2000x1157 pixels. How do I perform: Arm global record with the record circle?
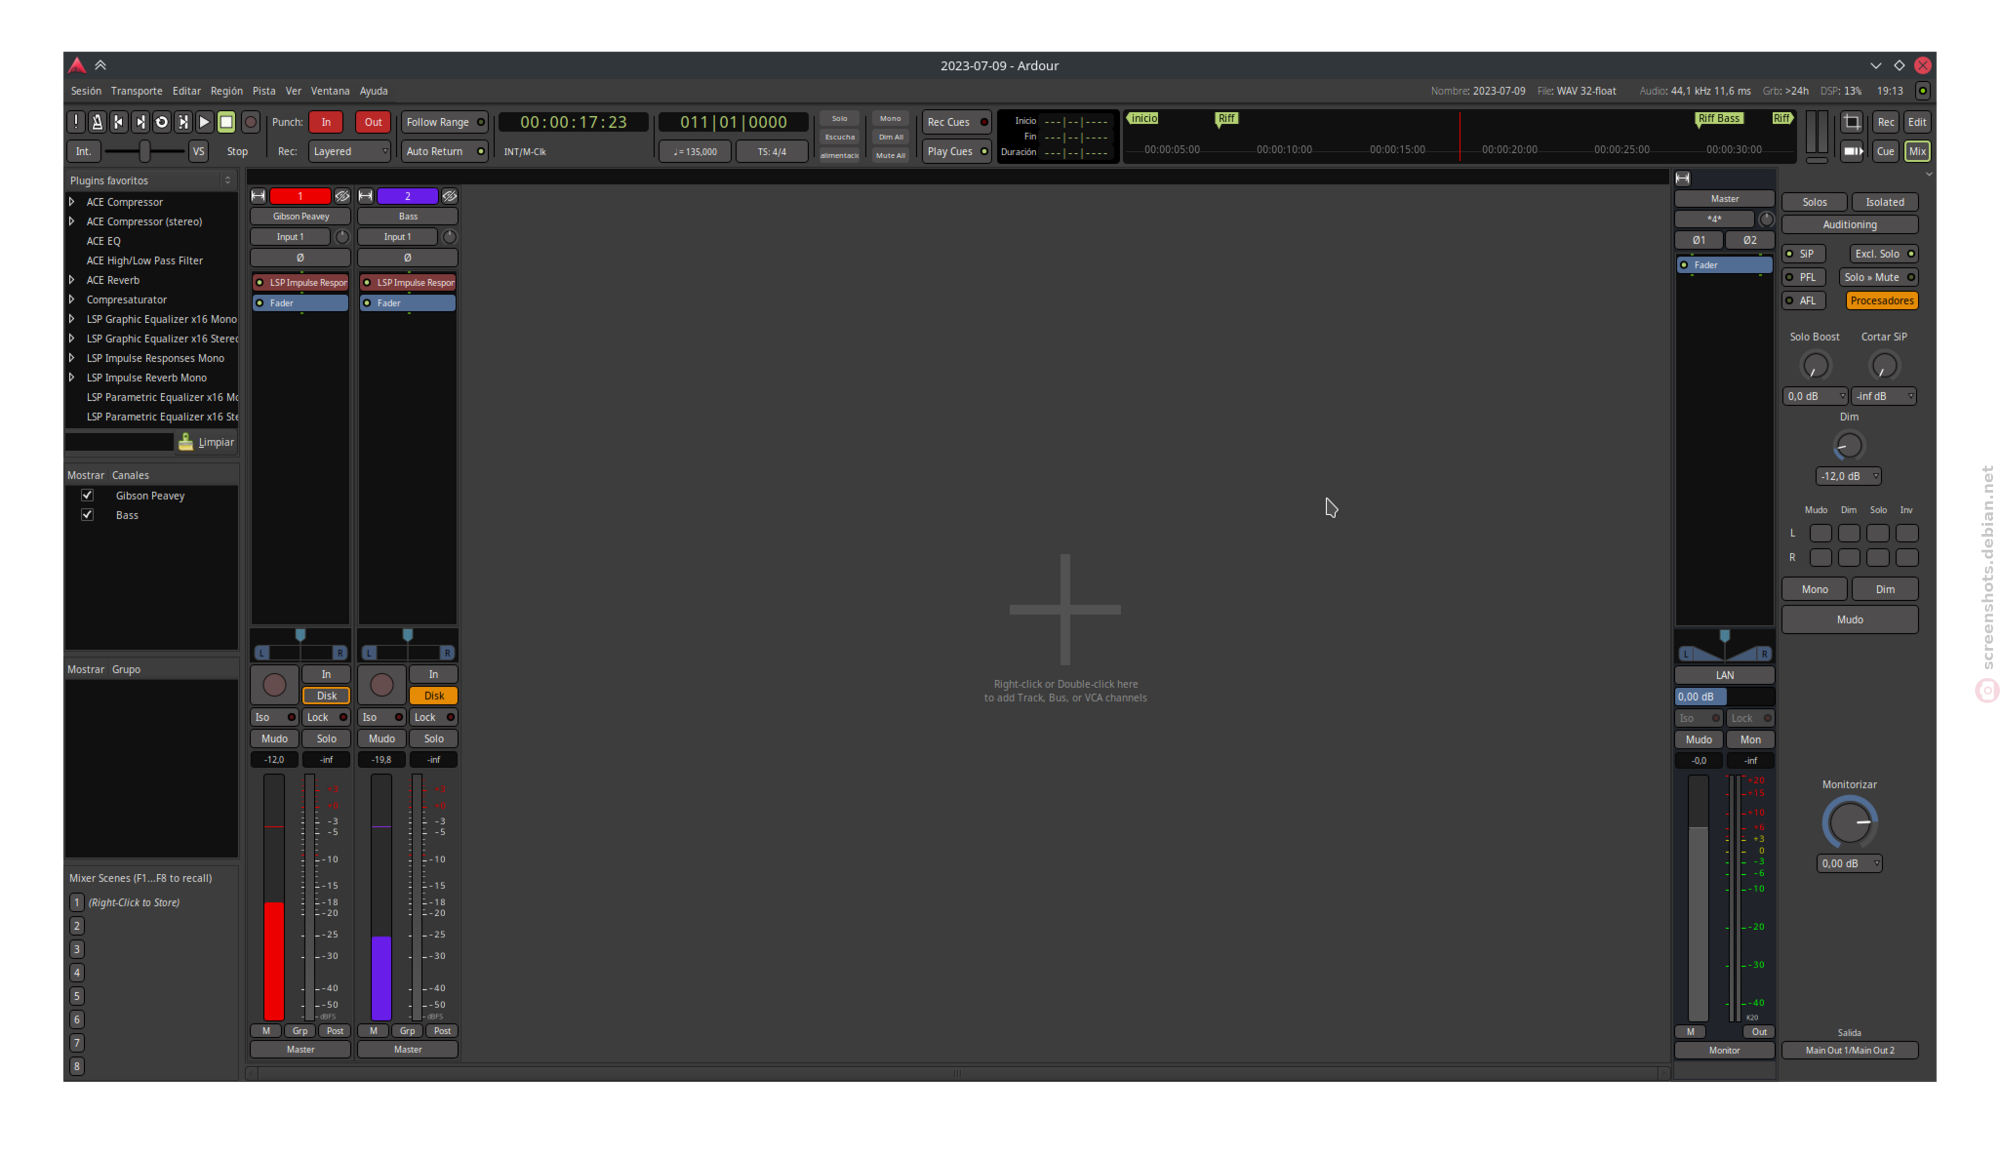click(x=251, y=122)
